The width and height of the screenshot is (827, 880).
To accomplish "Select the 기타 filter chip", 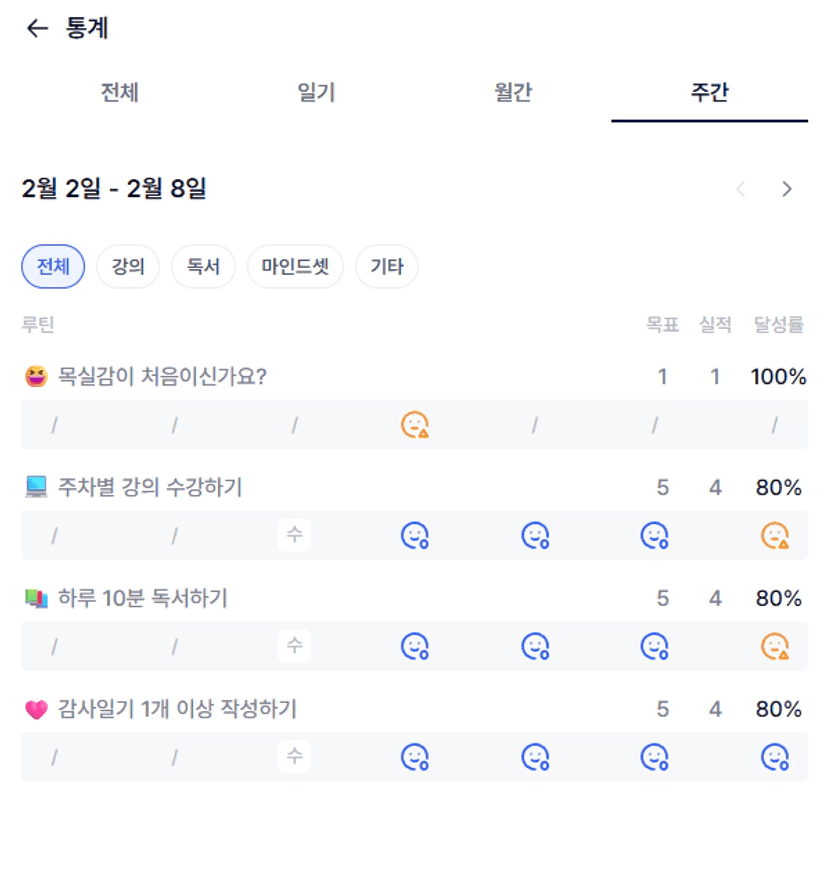I will click(x=387, y=267).
